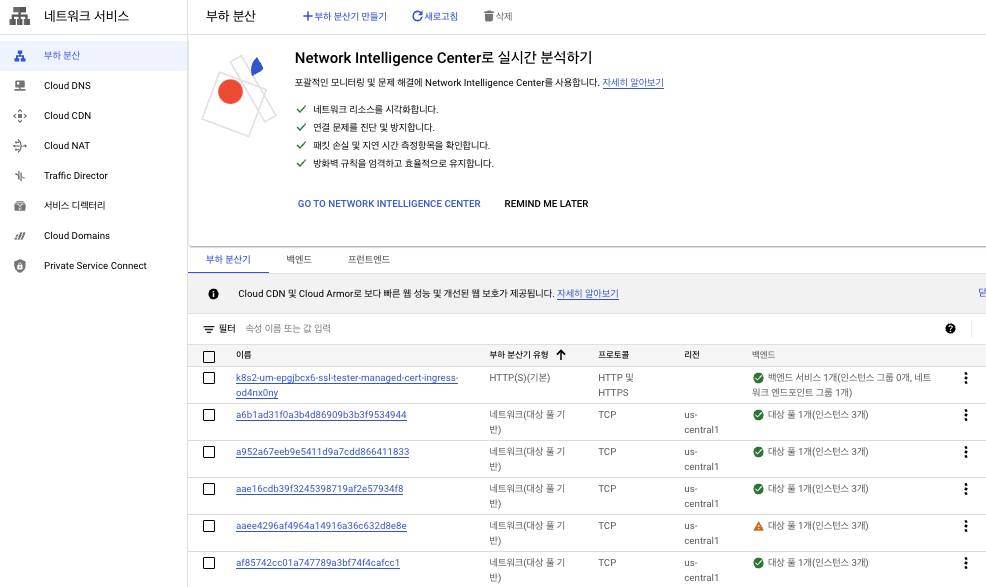Open load balancer af85742cc01a747789a3bf74f4cafcc1

pyautogui.click(x=318, y=564)
